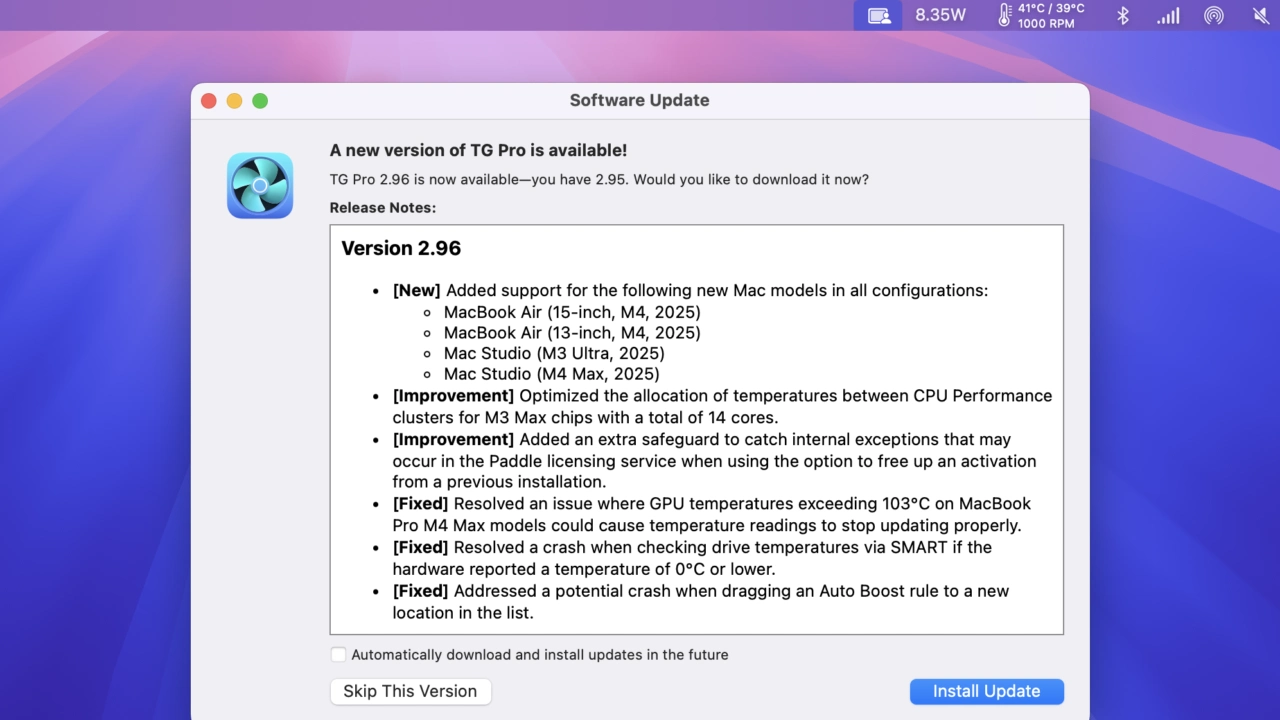This screenshot has height=720, width=1280.
Task: Open 41°C / 39°C 1000 RPM status item
Action: point(1051,15)
